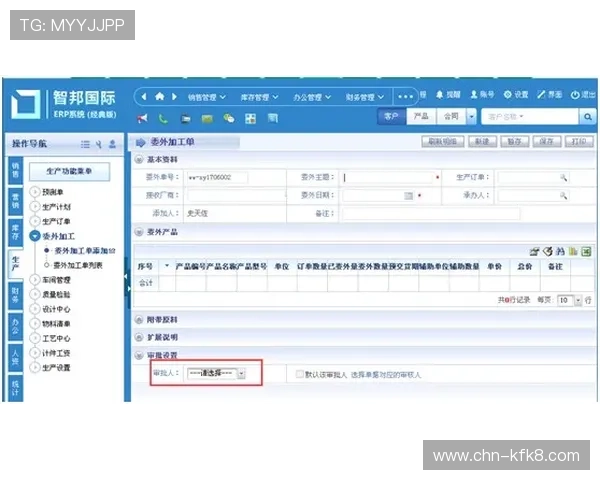
Task: Collapse the 委外产品 section
Action: pyautogui.click(x=139, y=232)
